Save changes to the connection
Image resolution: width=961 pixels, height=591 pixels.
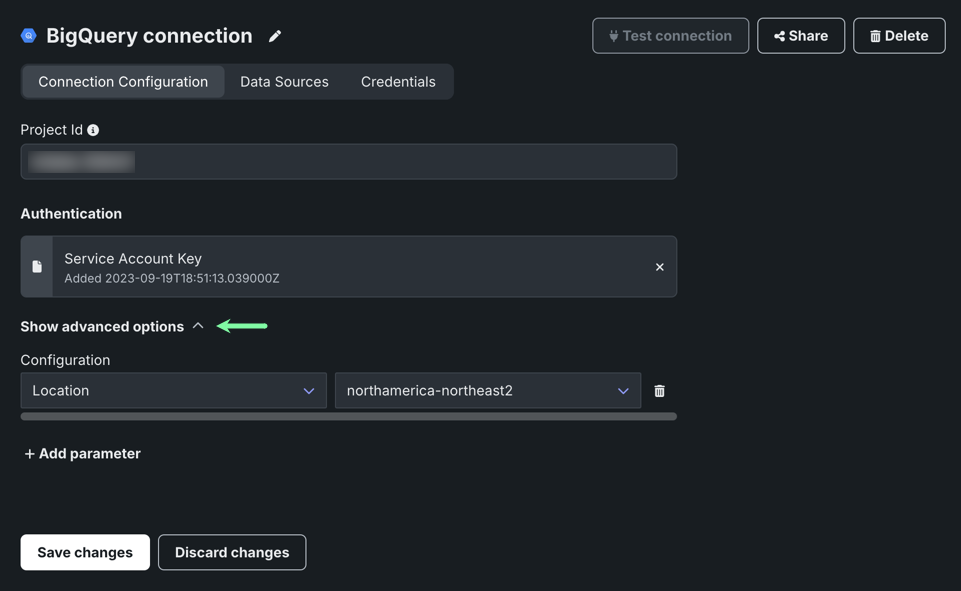click(85, 552)
